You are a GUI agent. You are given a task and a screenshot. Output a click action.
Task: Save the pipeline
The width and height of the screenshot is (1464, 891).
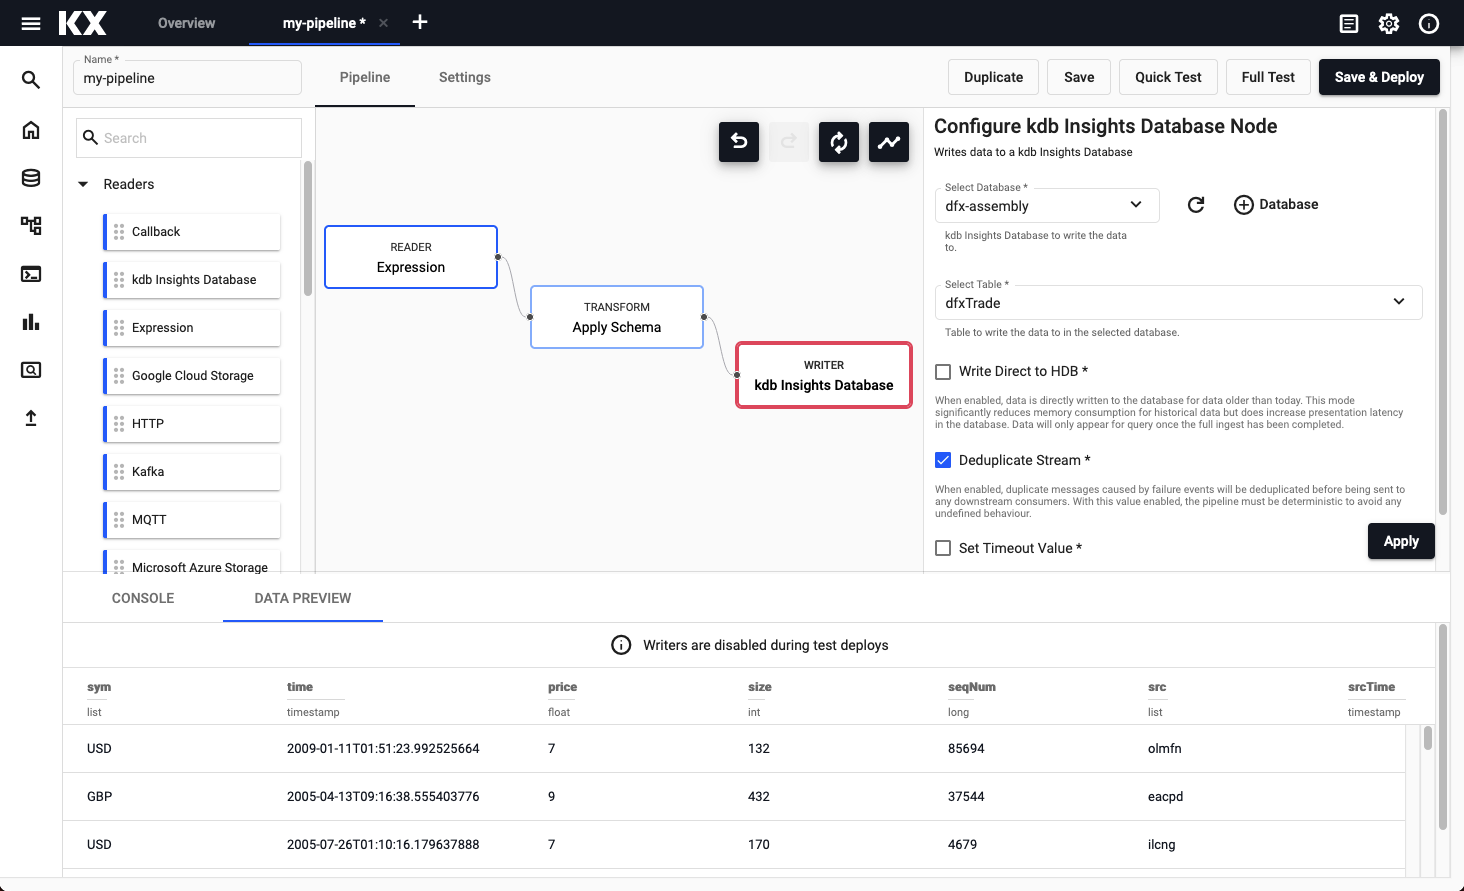(x=1079, y=77)
